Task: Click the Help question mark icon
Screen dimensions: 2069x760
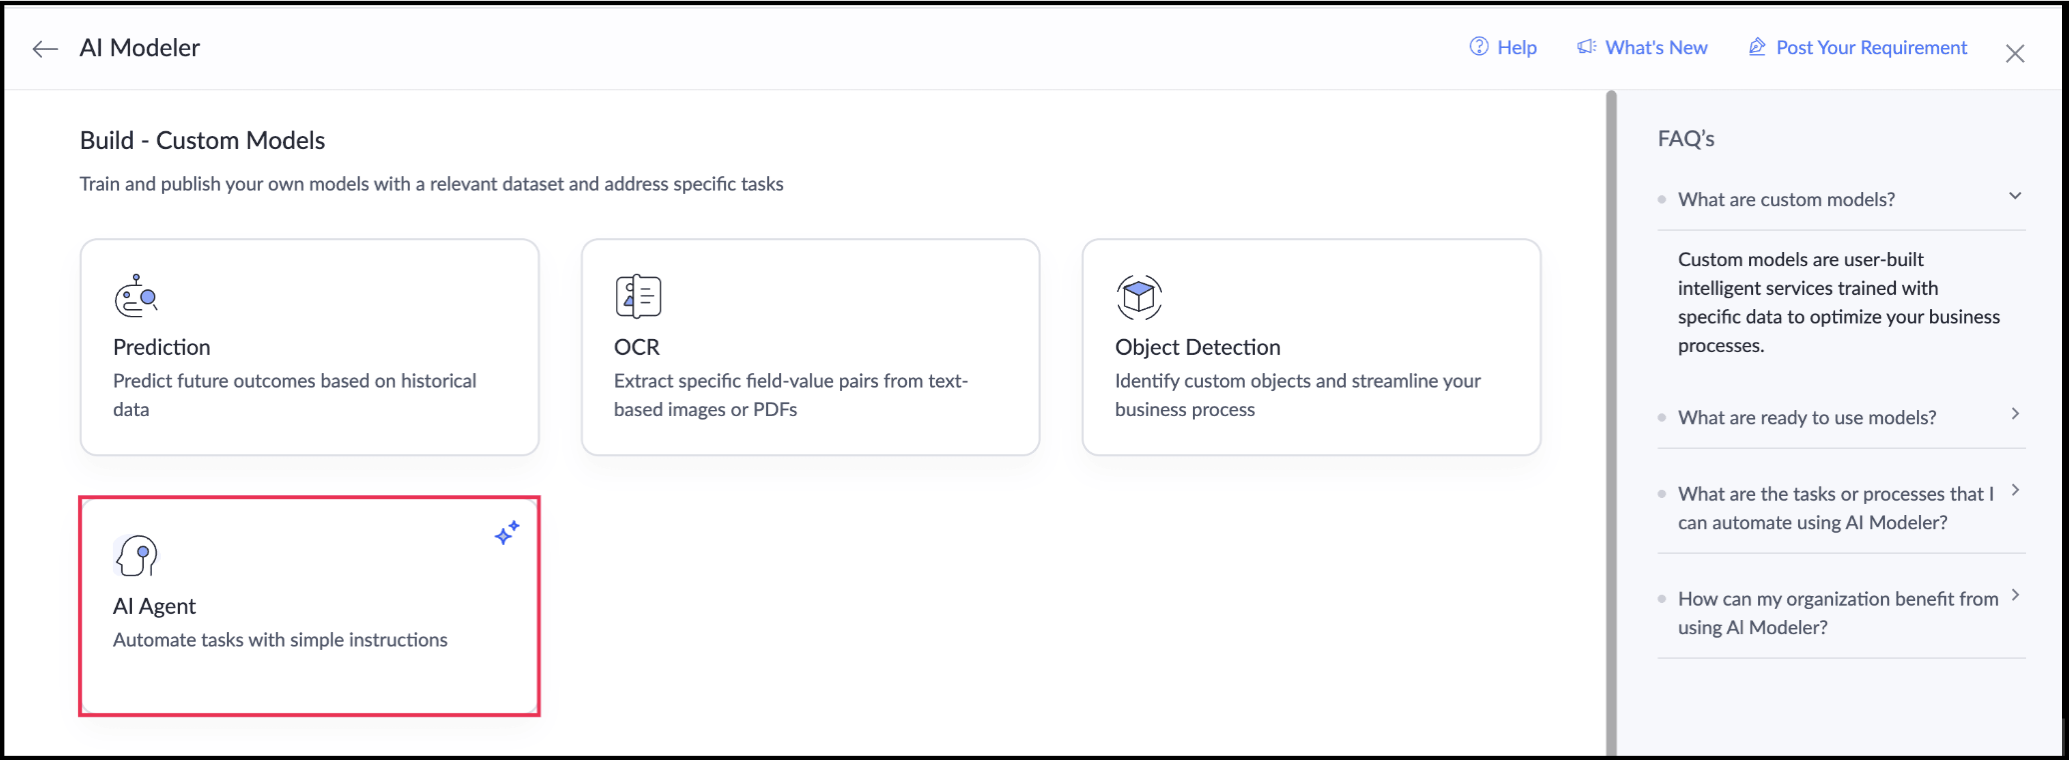Action: 1479,47
